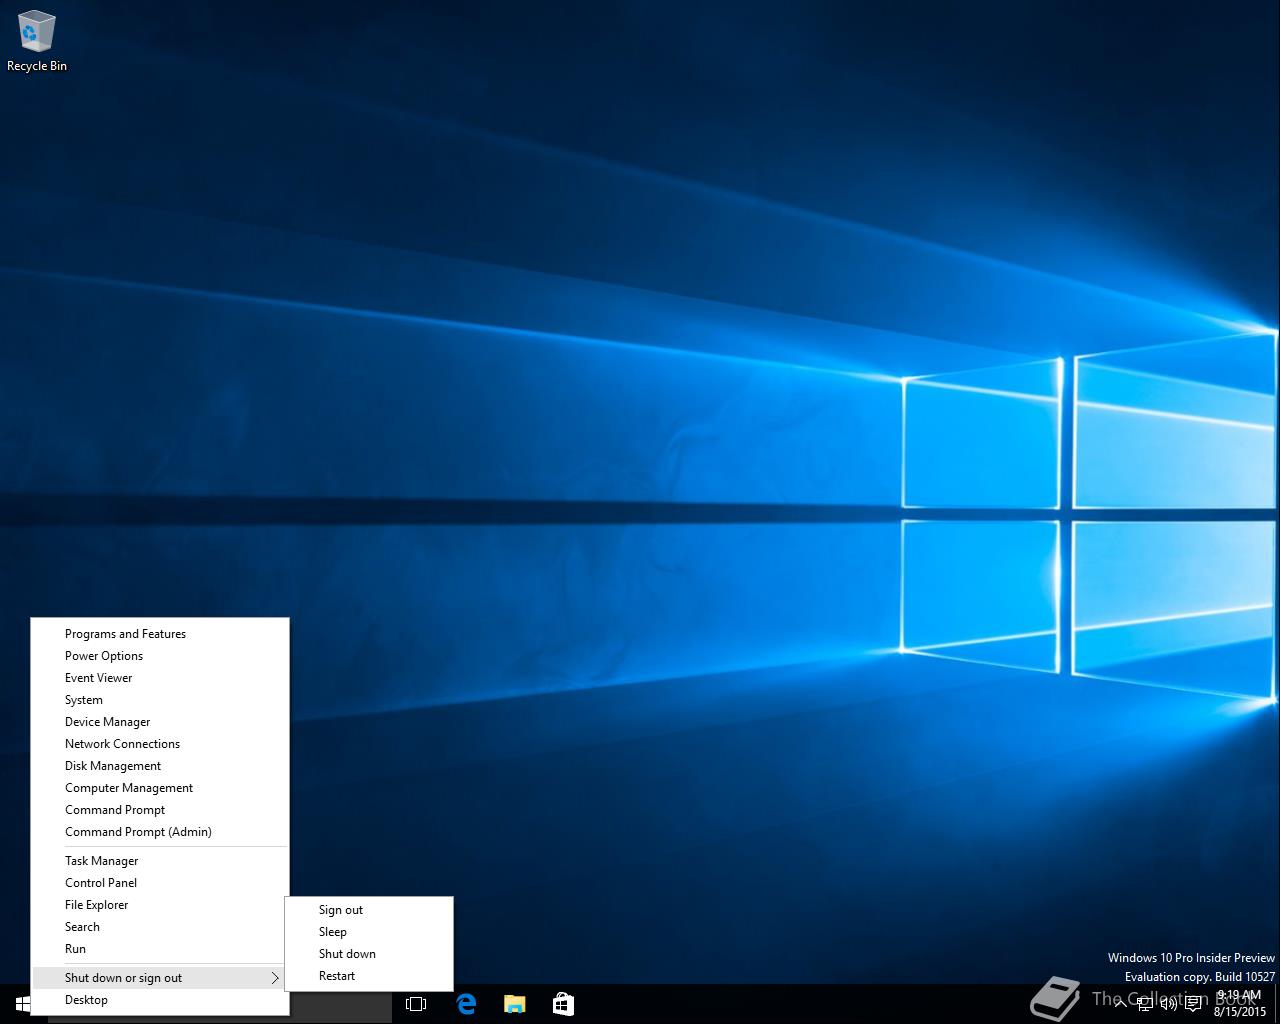1280x1024 pixels.
Task: Choose Sleep in the submenu
Action: (x=369, y=932)
